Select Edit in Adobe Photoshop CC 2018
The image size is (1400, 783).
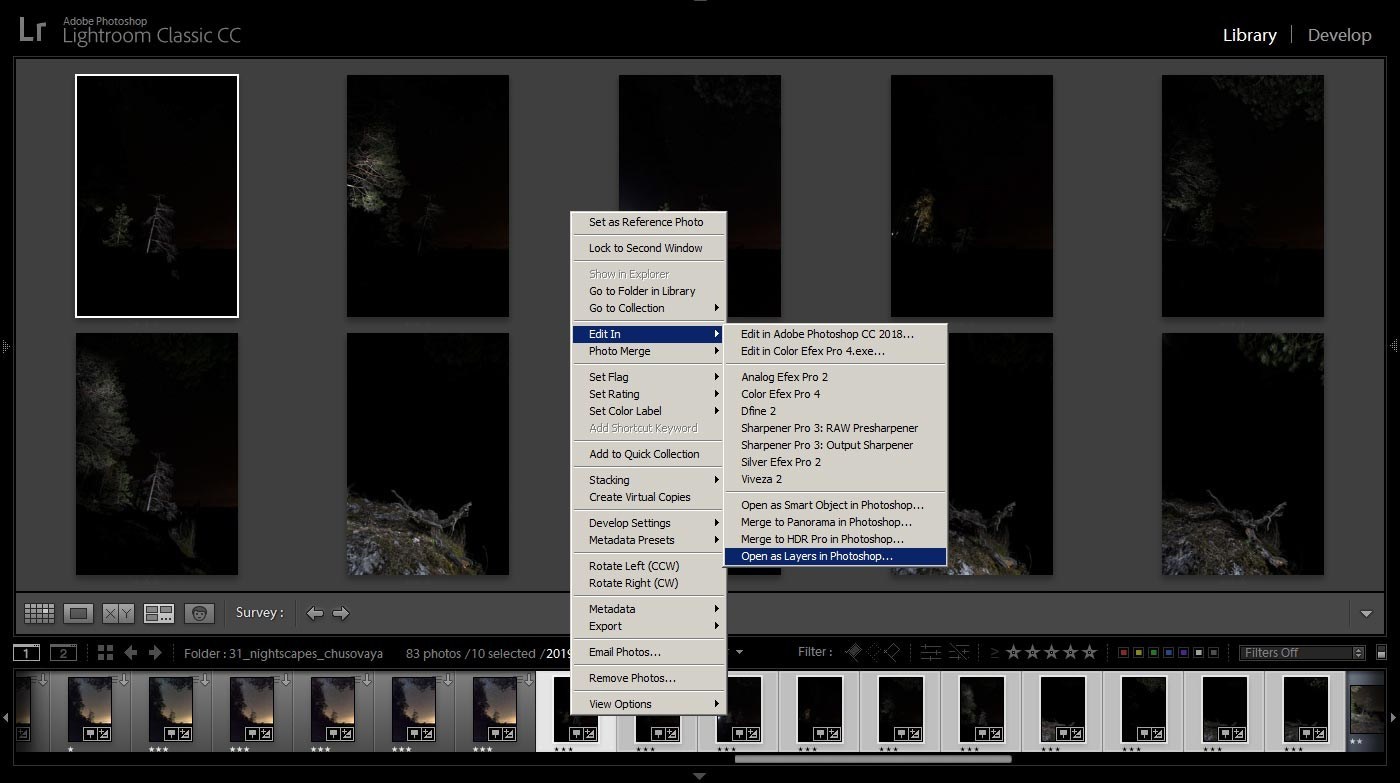click(826, 334)
